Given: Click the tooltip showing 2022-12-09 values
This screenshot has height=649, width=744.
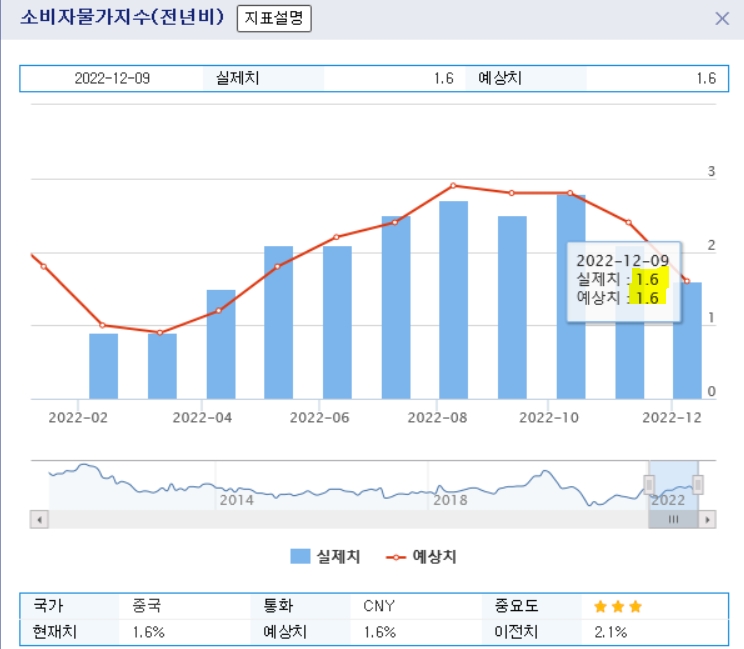Looking at the screenshot, I should (624, 282).
